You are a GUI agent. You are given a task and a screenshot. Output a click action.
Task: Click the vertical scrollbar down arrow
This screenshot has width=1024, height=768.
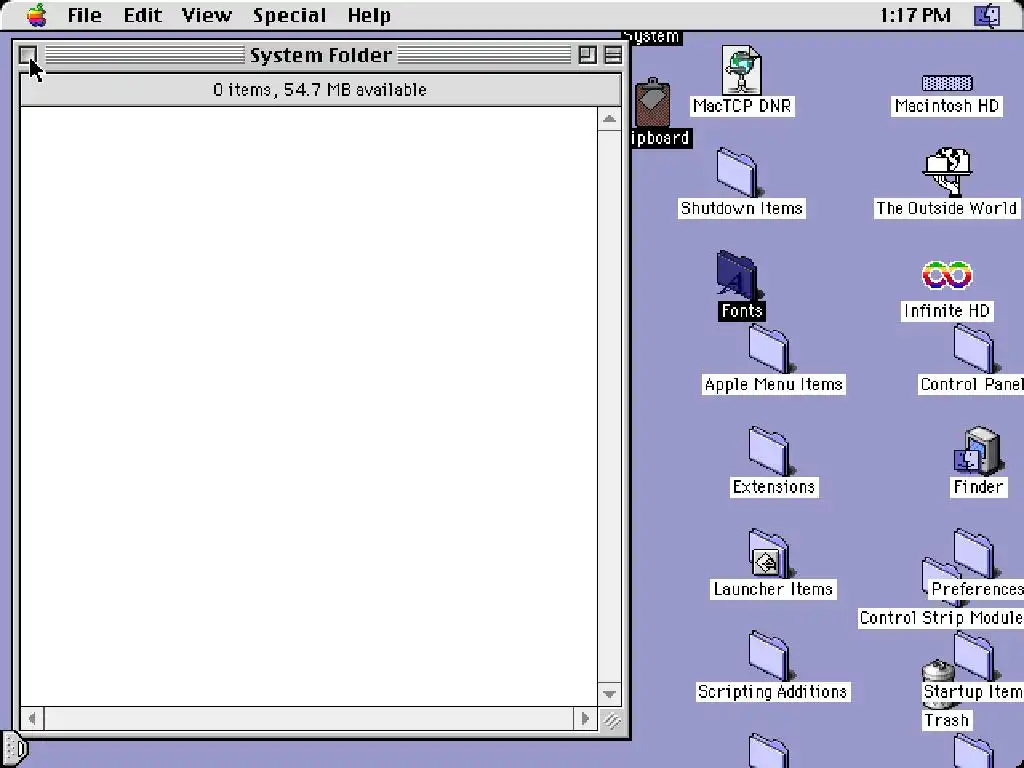pyautogui.click(x=609, y=694)
